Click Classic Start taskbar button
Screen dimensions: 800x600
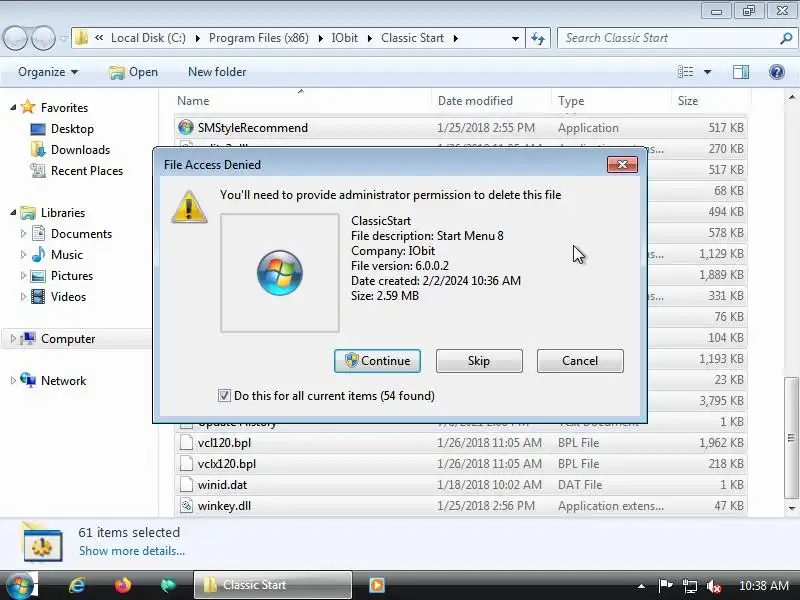coord(273,585)
